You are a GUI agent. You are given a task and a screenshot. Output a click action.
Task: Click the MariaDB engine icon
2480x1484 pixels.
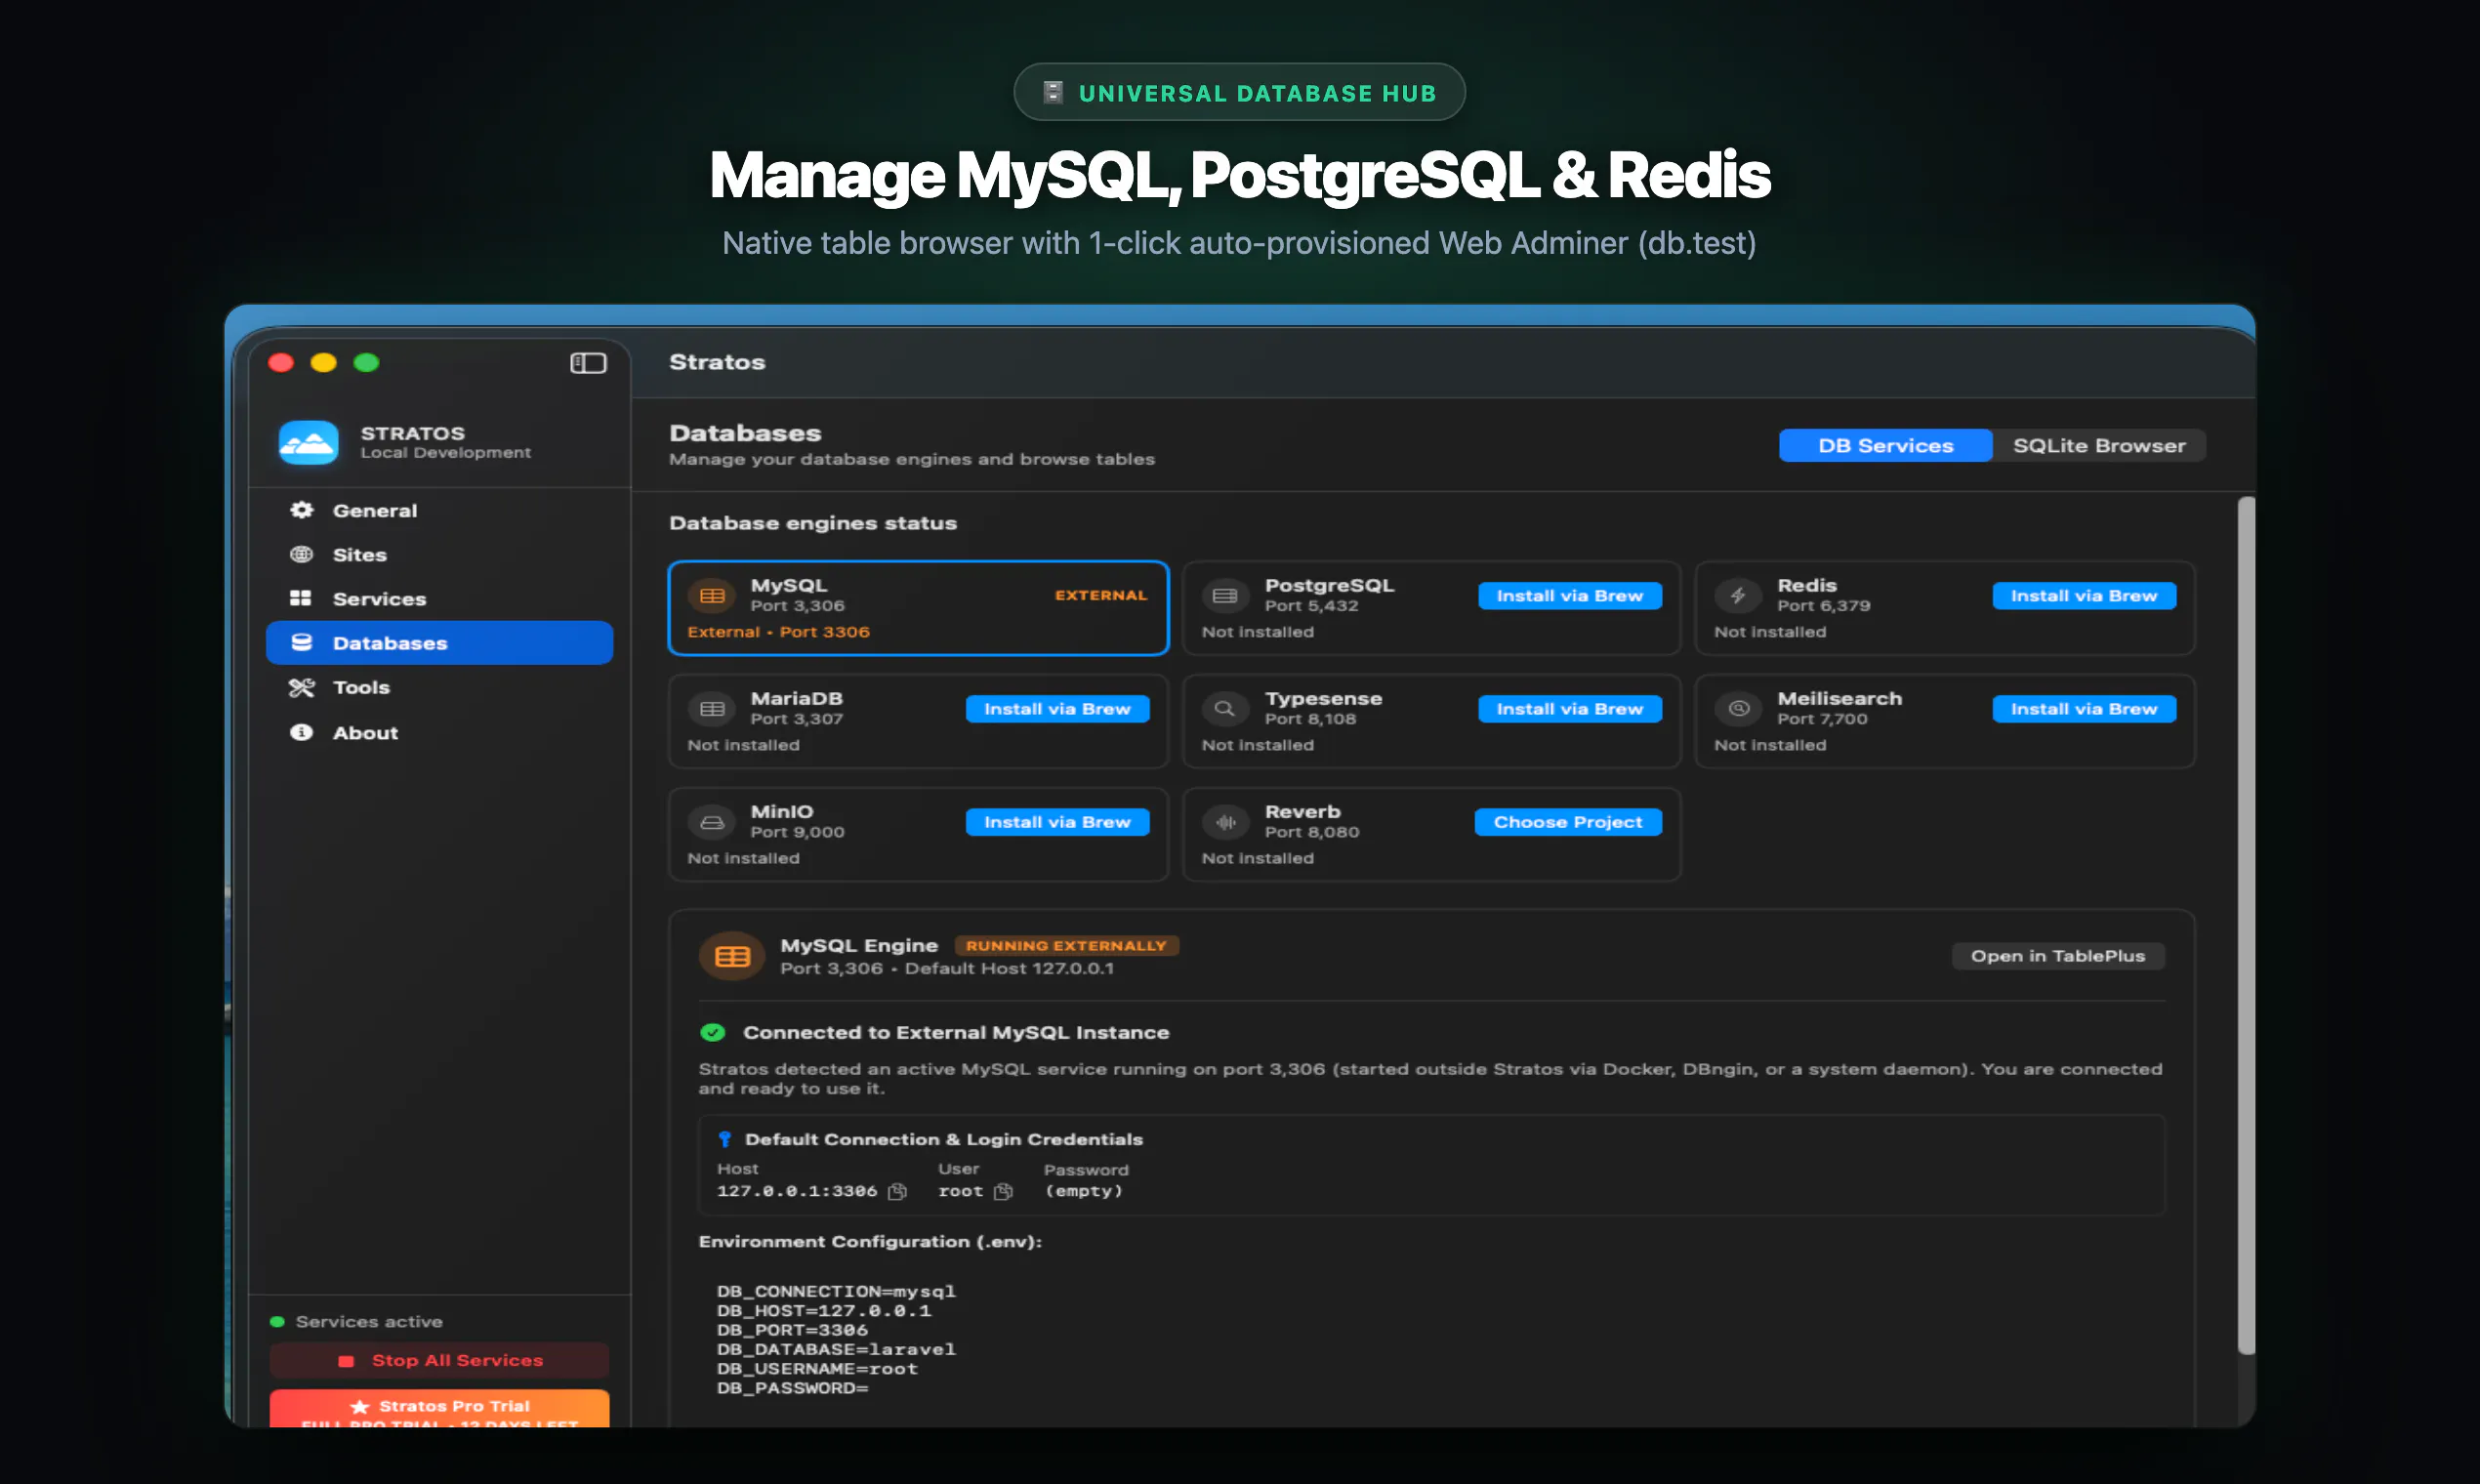pyautogui.click(x=712, y=709)
